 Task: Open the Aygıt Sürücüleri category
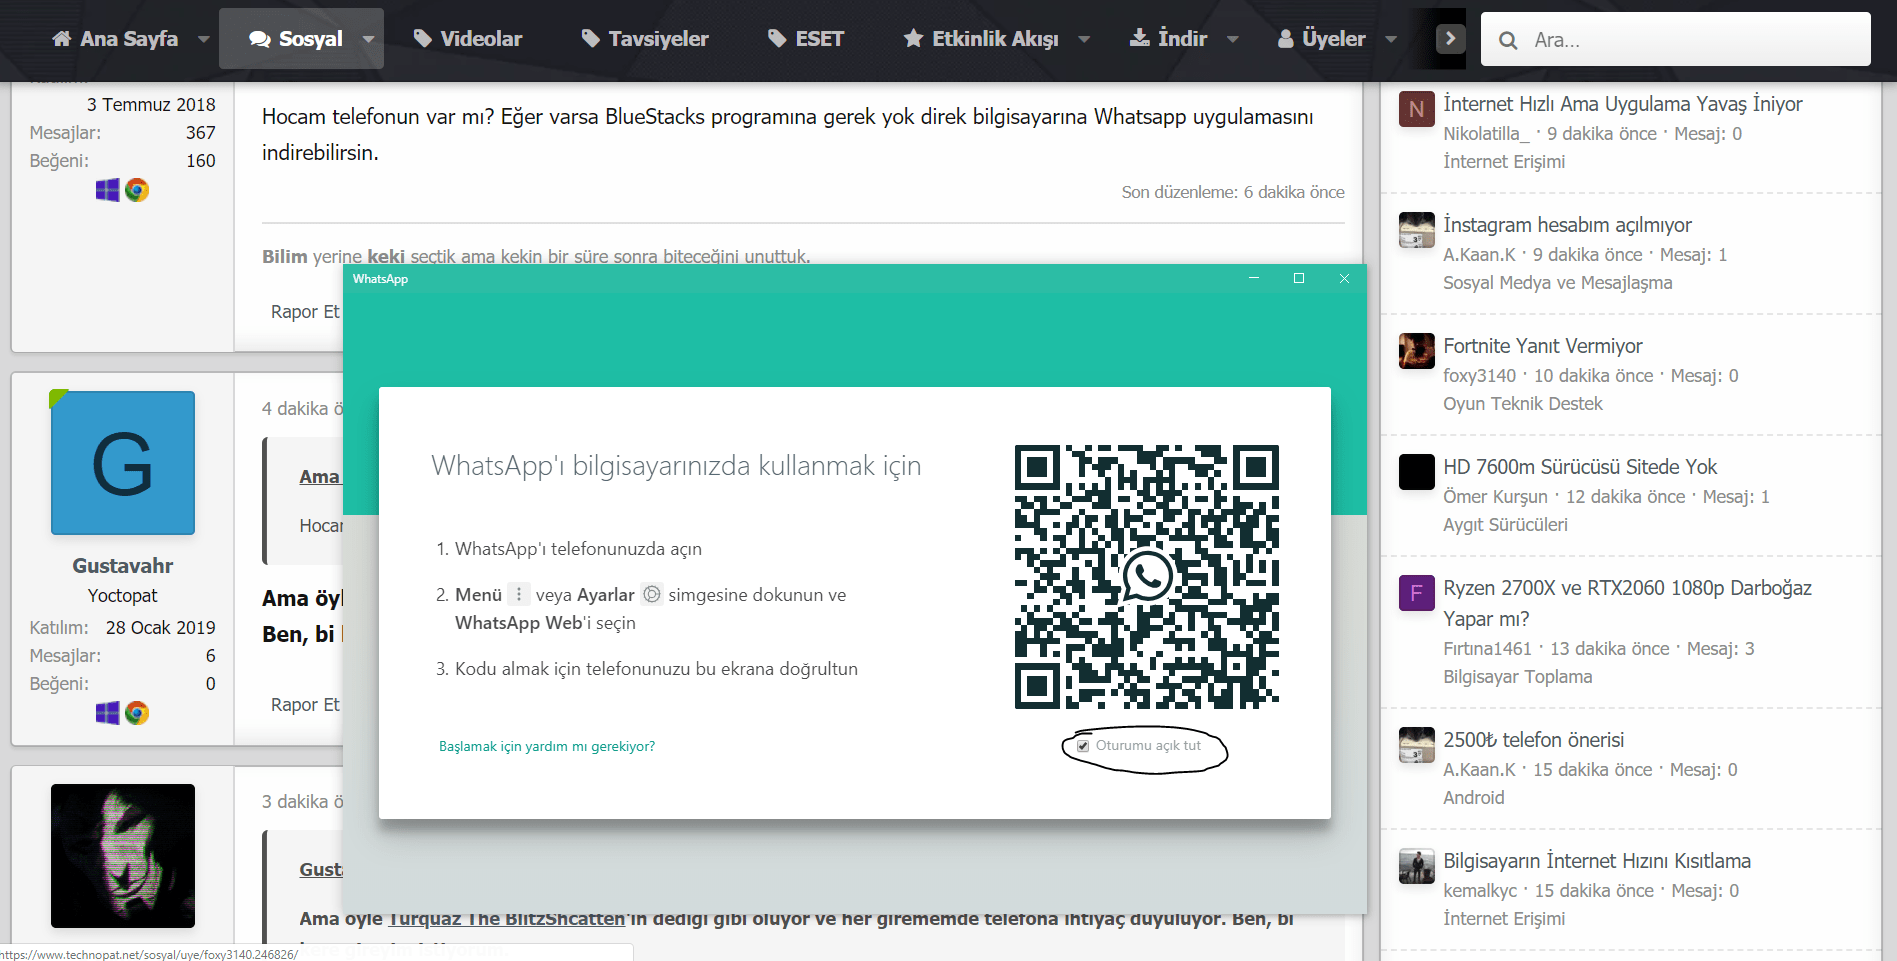point(1505,525)
